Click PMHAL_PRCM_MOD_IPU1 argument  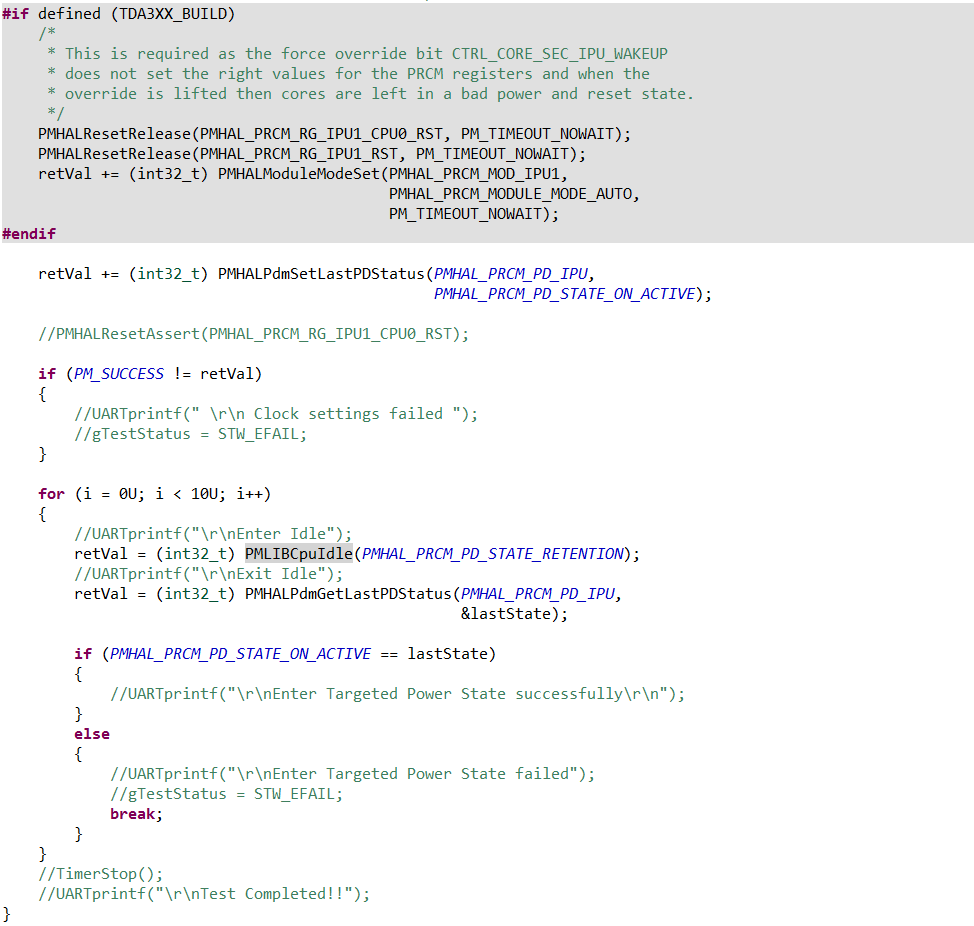[x=475, y=174]
